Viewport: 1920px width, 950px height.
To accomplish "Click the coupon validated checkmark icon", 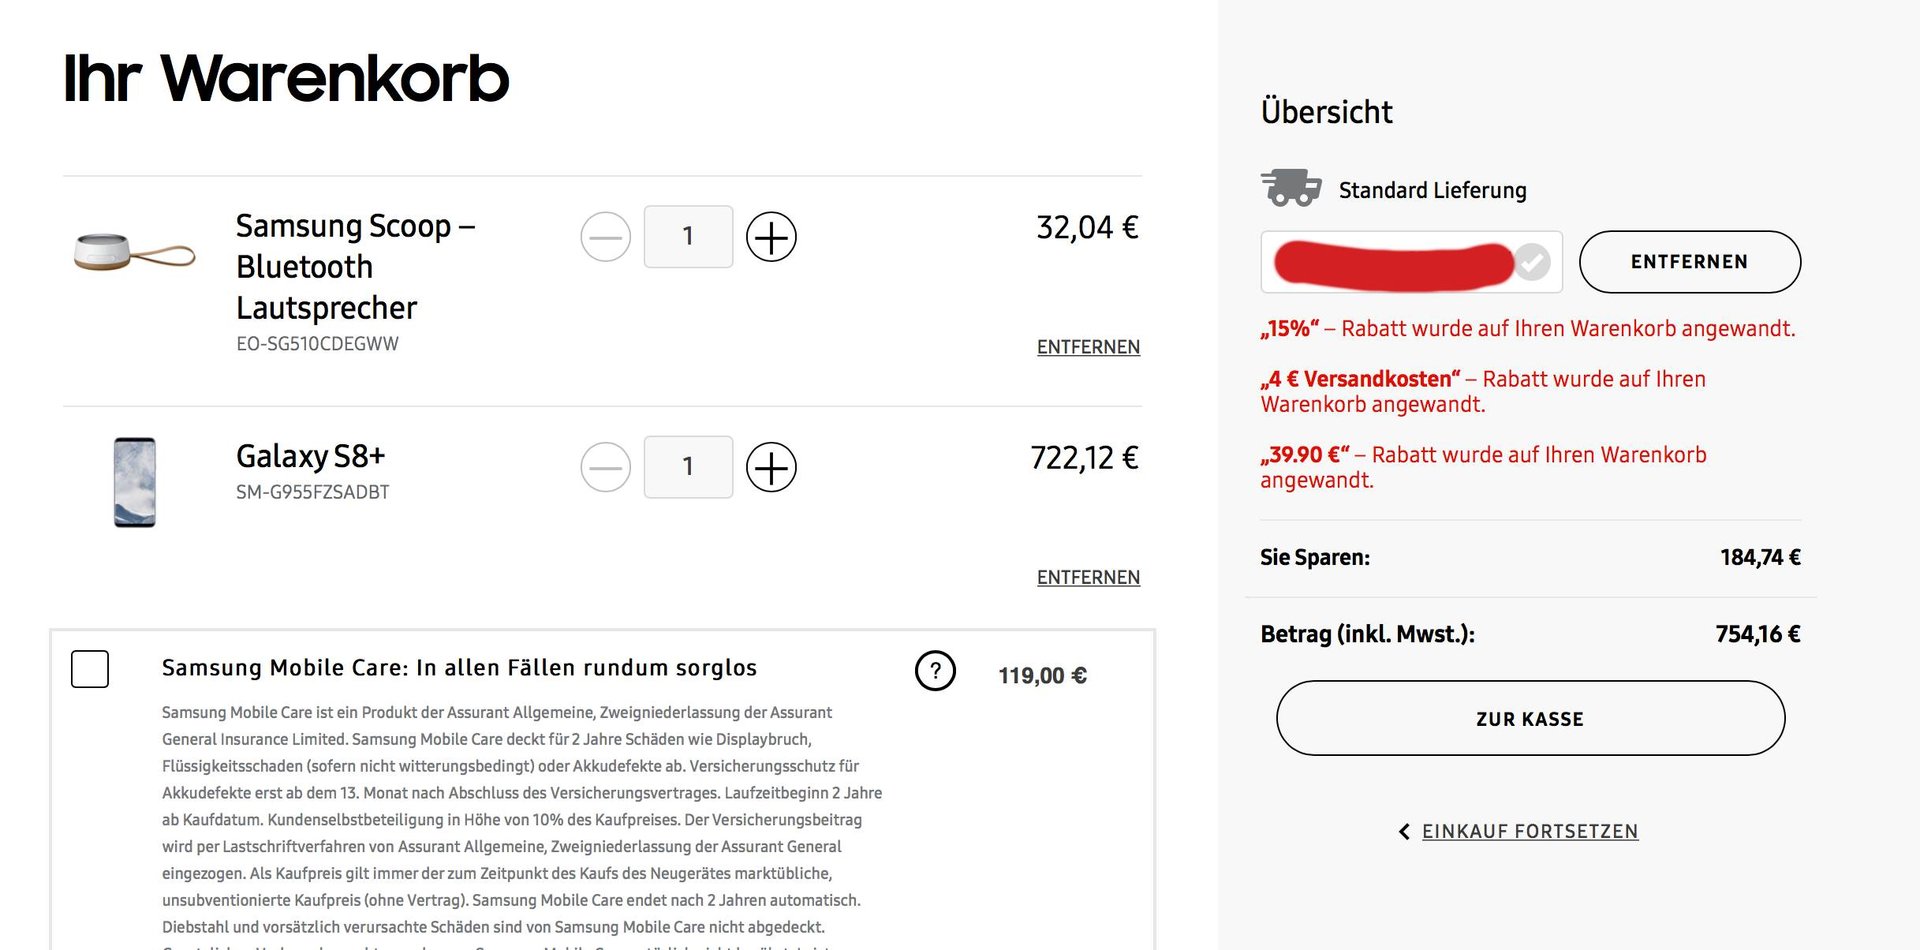I will tap(1532, 262).
